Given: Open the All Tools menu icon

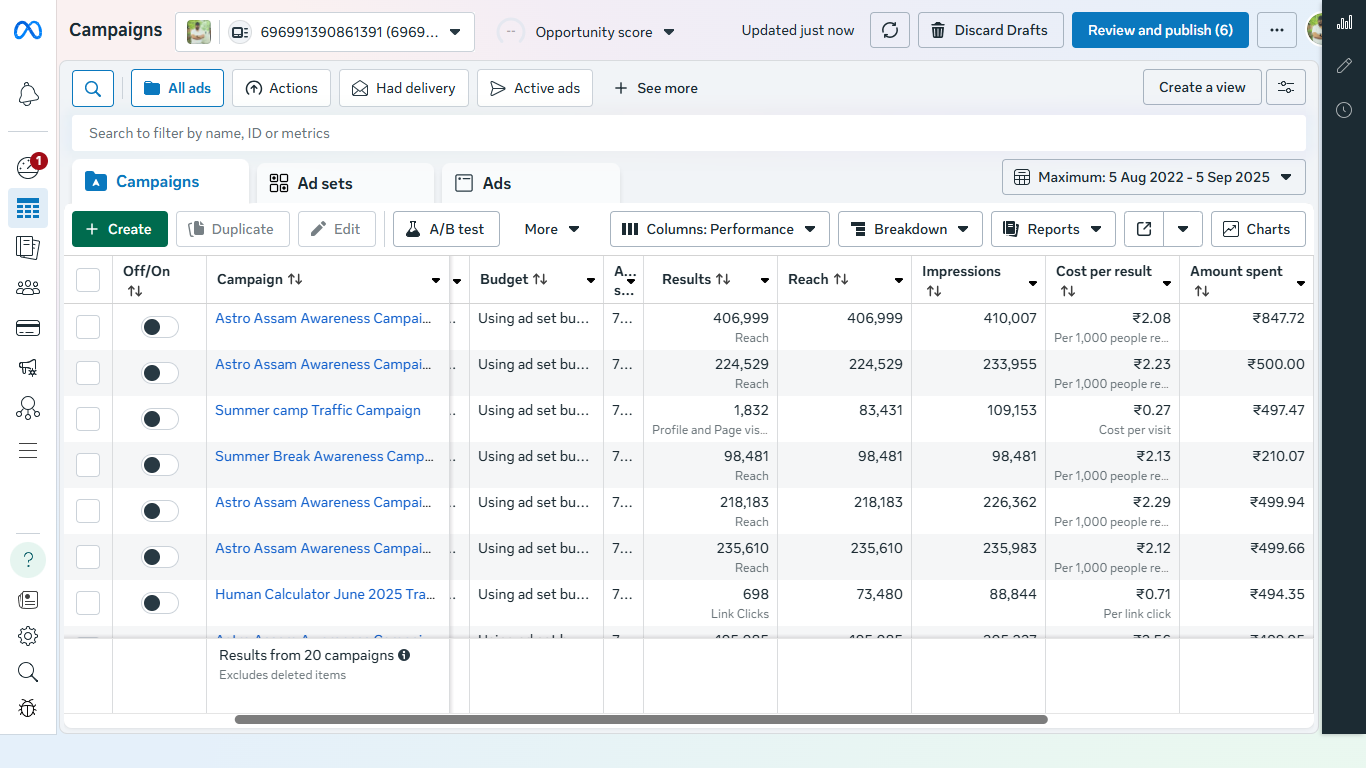Looking at the screenshot, I should click(27, 451).
